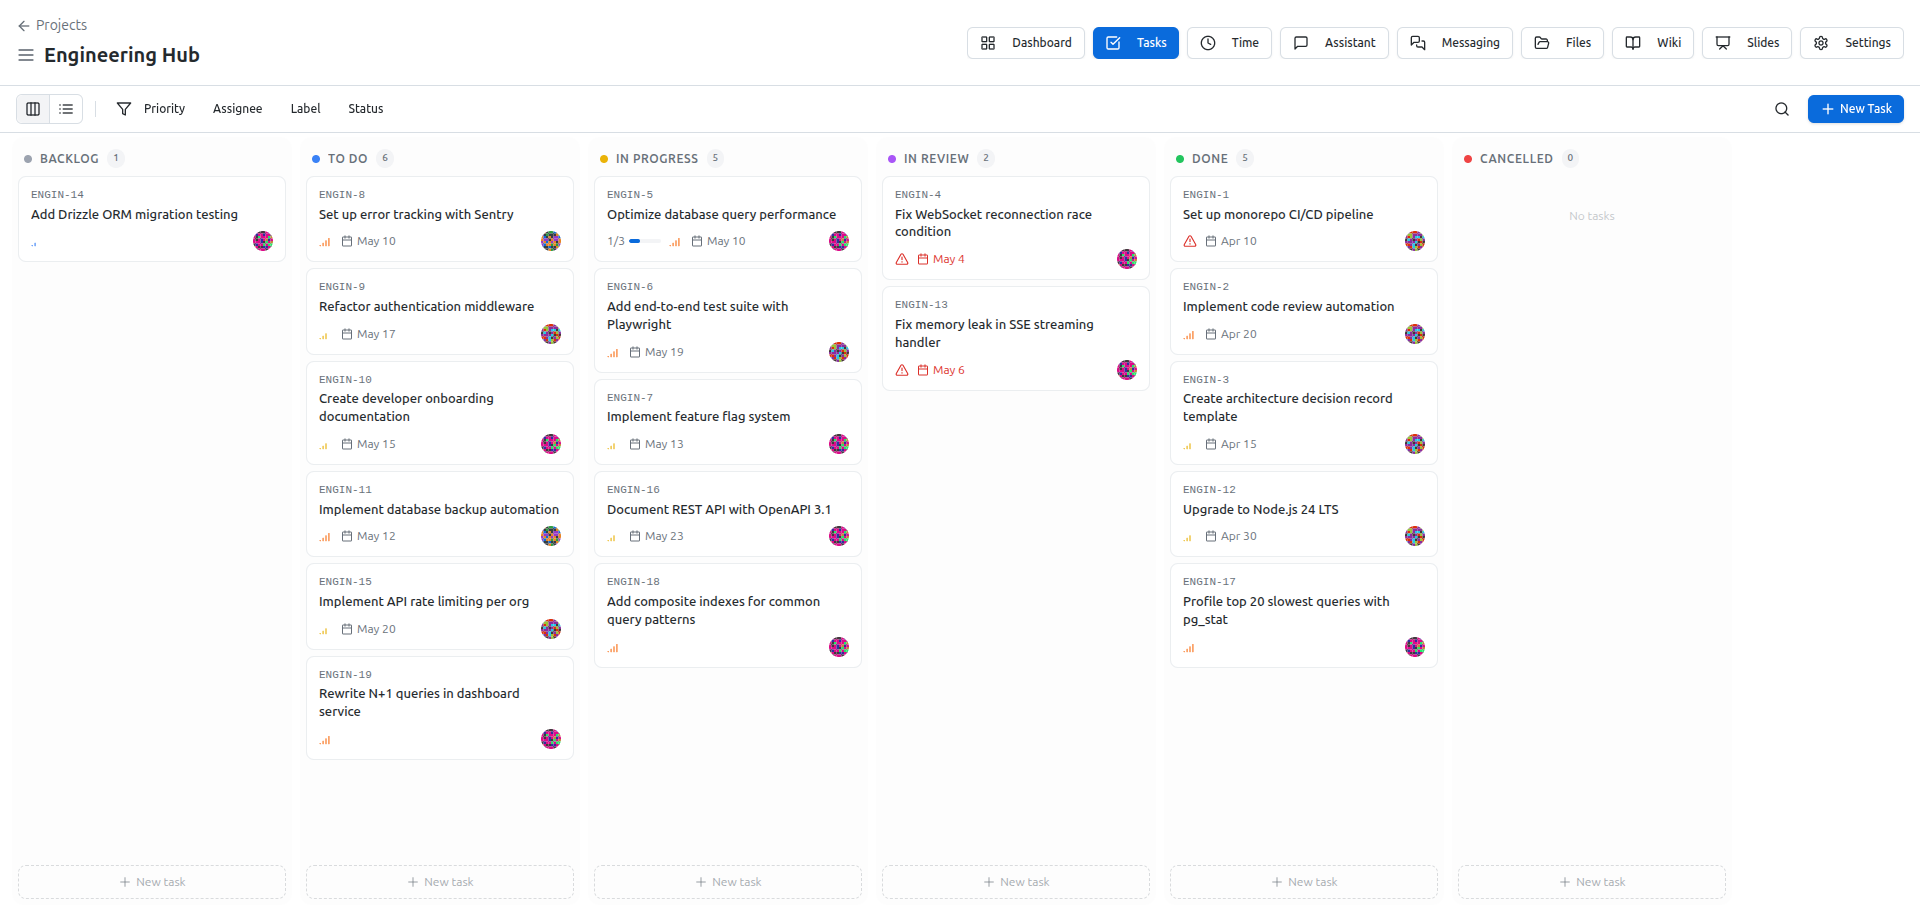Viewport: 1920px width, 917px height.
Task: Click the CANCELLED column header
Action: pos(1516,159)
